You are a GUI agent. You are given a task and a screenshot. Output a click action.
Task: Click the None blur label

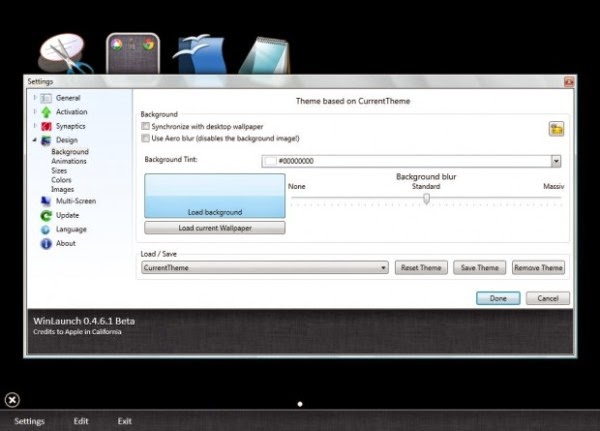pyautogui.click(x=297, y=186)
